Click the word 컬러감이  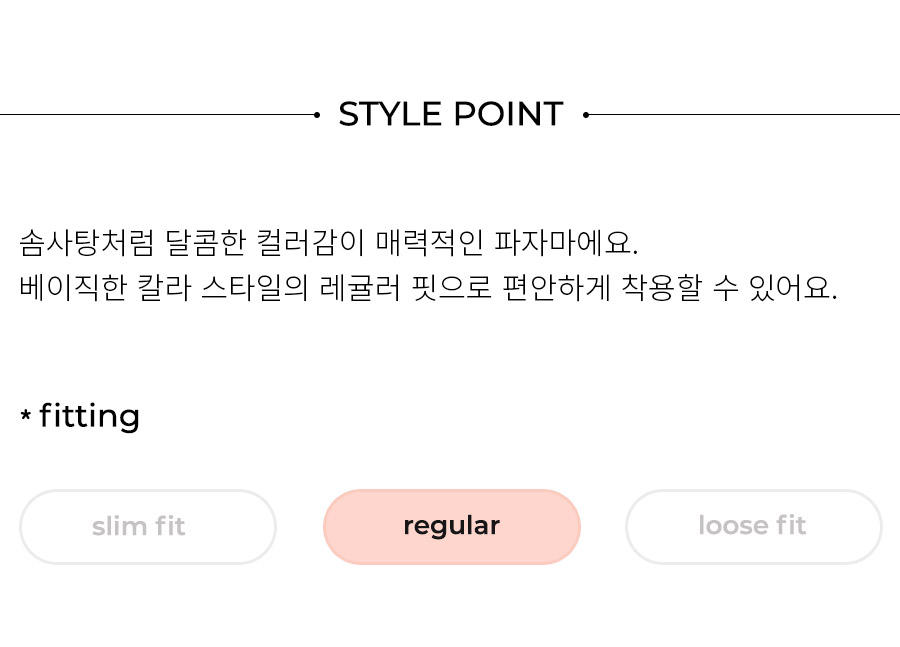point(311,242)
